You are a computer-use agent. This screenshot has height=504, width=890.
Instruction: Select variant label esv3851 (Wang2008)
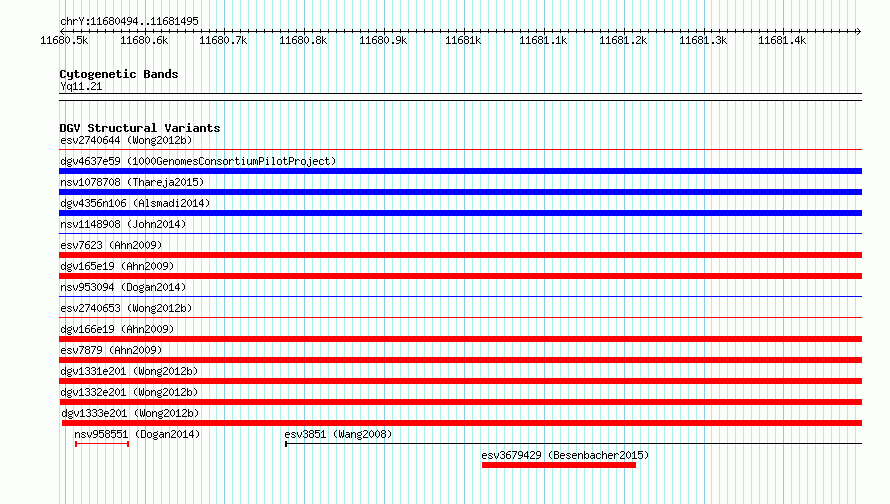coord(338,434)
